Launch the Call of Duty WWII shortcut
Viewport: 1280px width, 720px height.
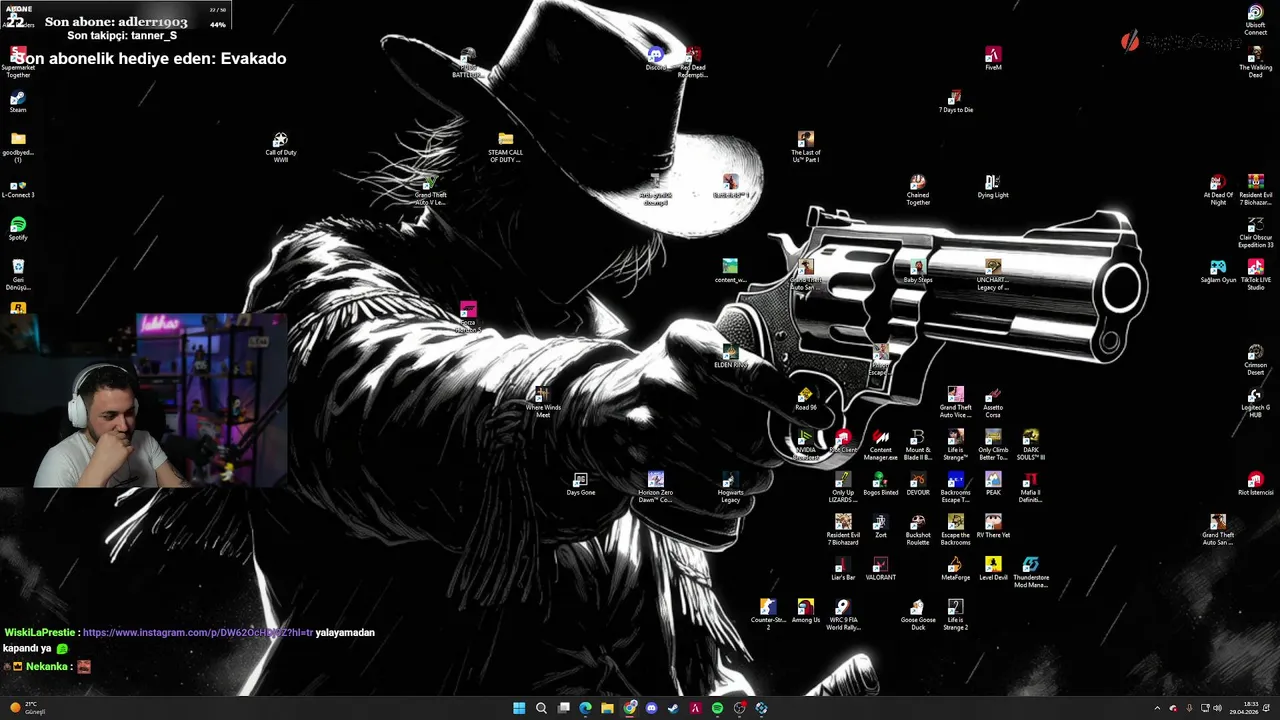point(281,147)
